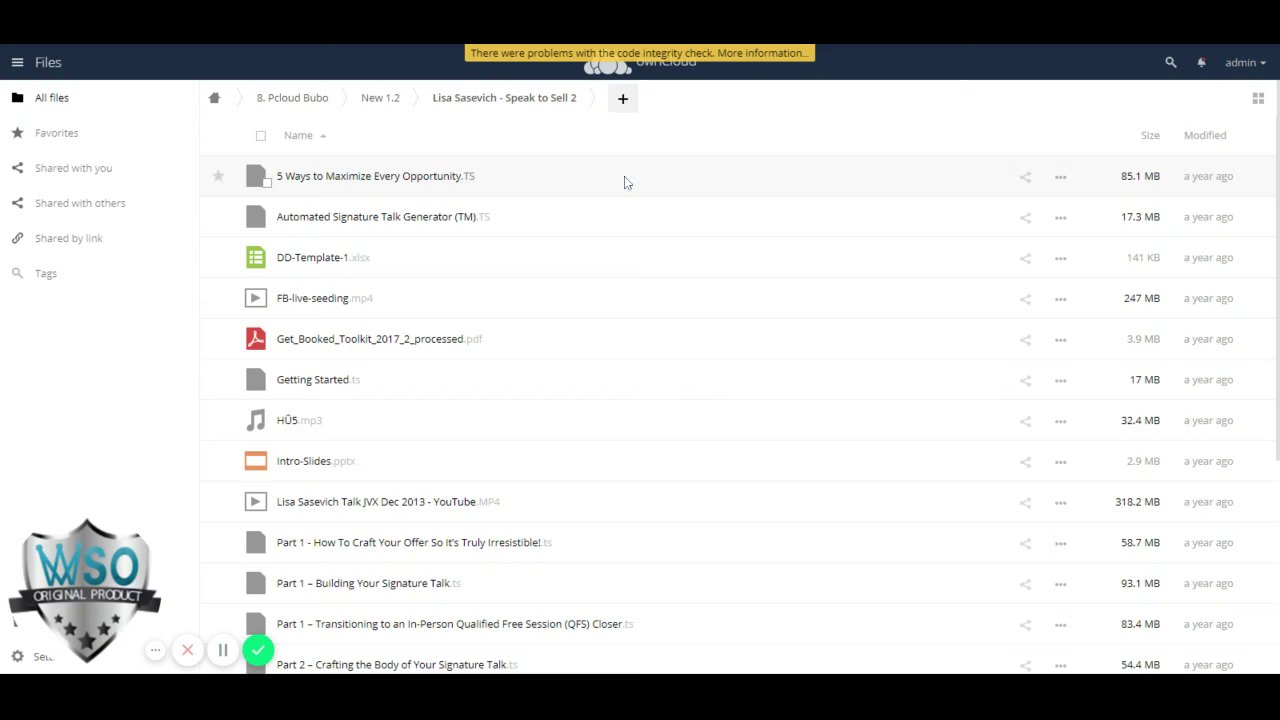Share the DD-Template-1.xlsx file

coord(1025,258)
